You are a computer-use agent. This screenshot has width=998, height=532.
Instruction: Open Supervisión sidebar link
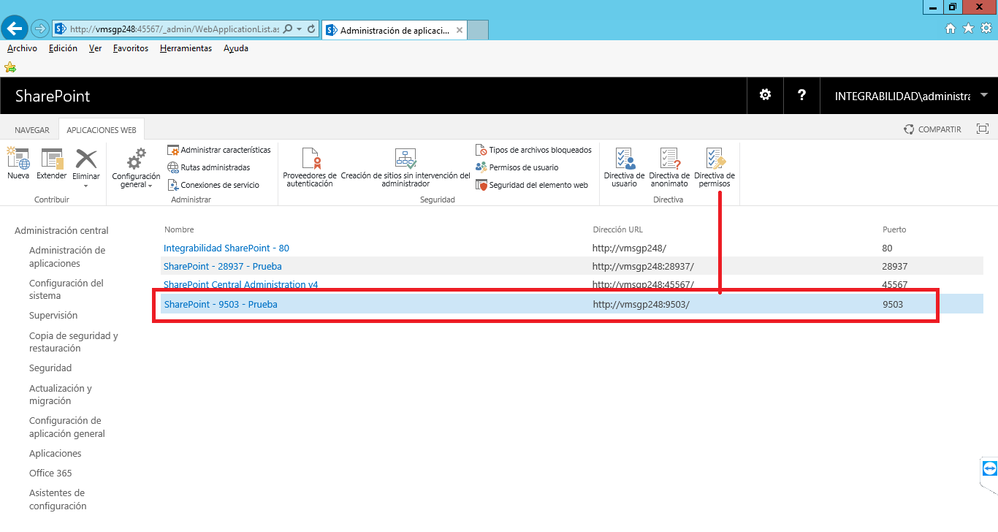[53, 316]
